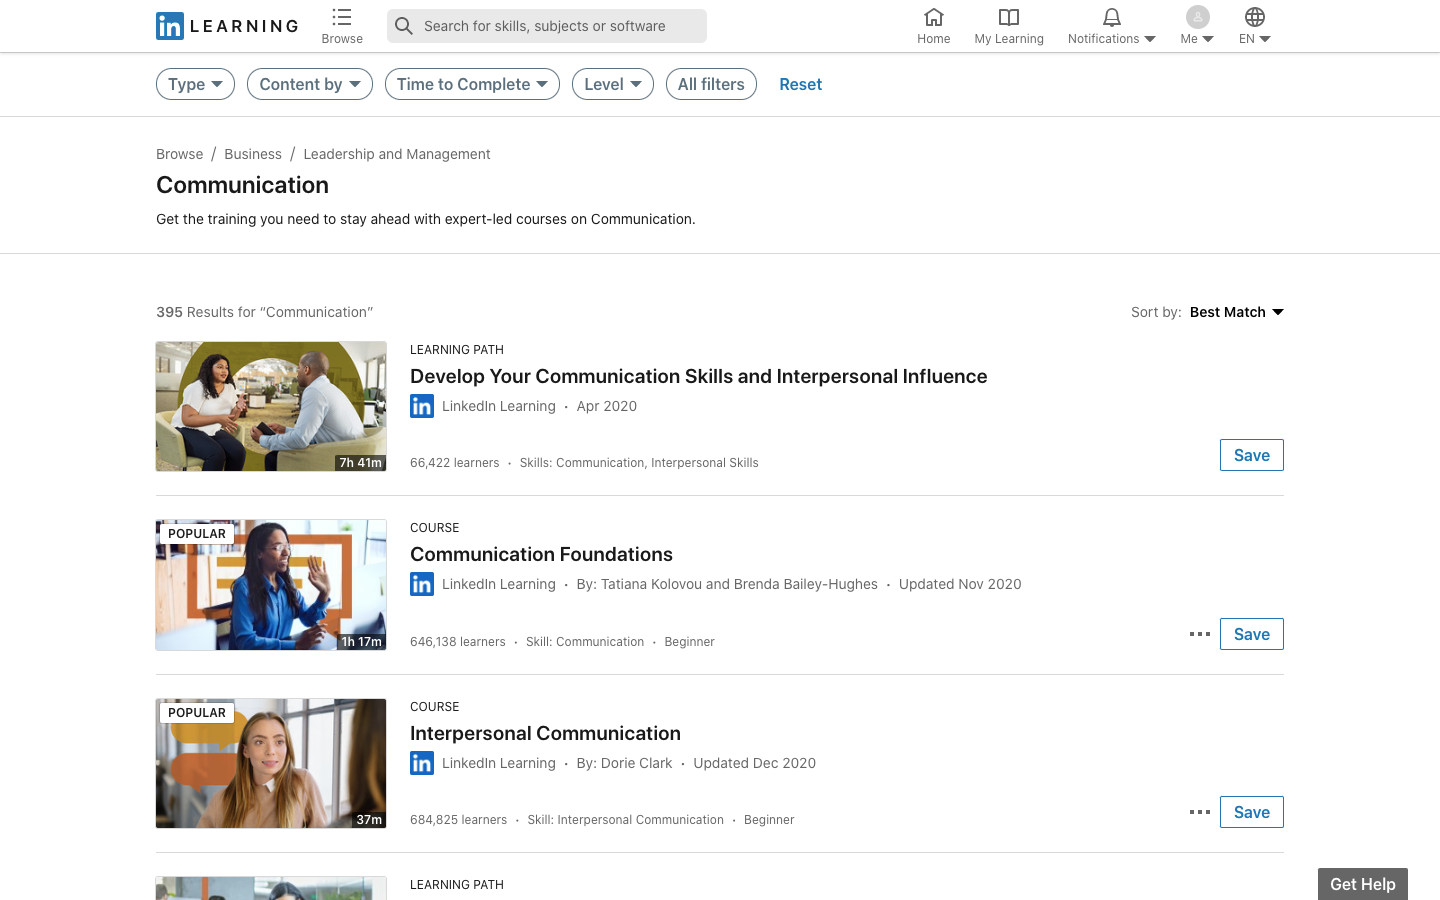Open My Learning book icon
Image resolution: width=1440 pixels, height=900 pixels.
(x=1008, y=18)
